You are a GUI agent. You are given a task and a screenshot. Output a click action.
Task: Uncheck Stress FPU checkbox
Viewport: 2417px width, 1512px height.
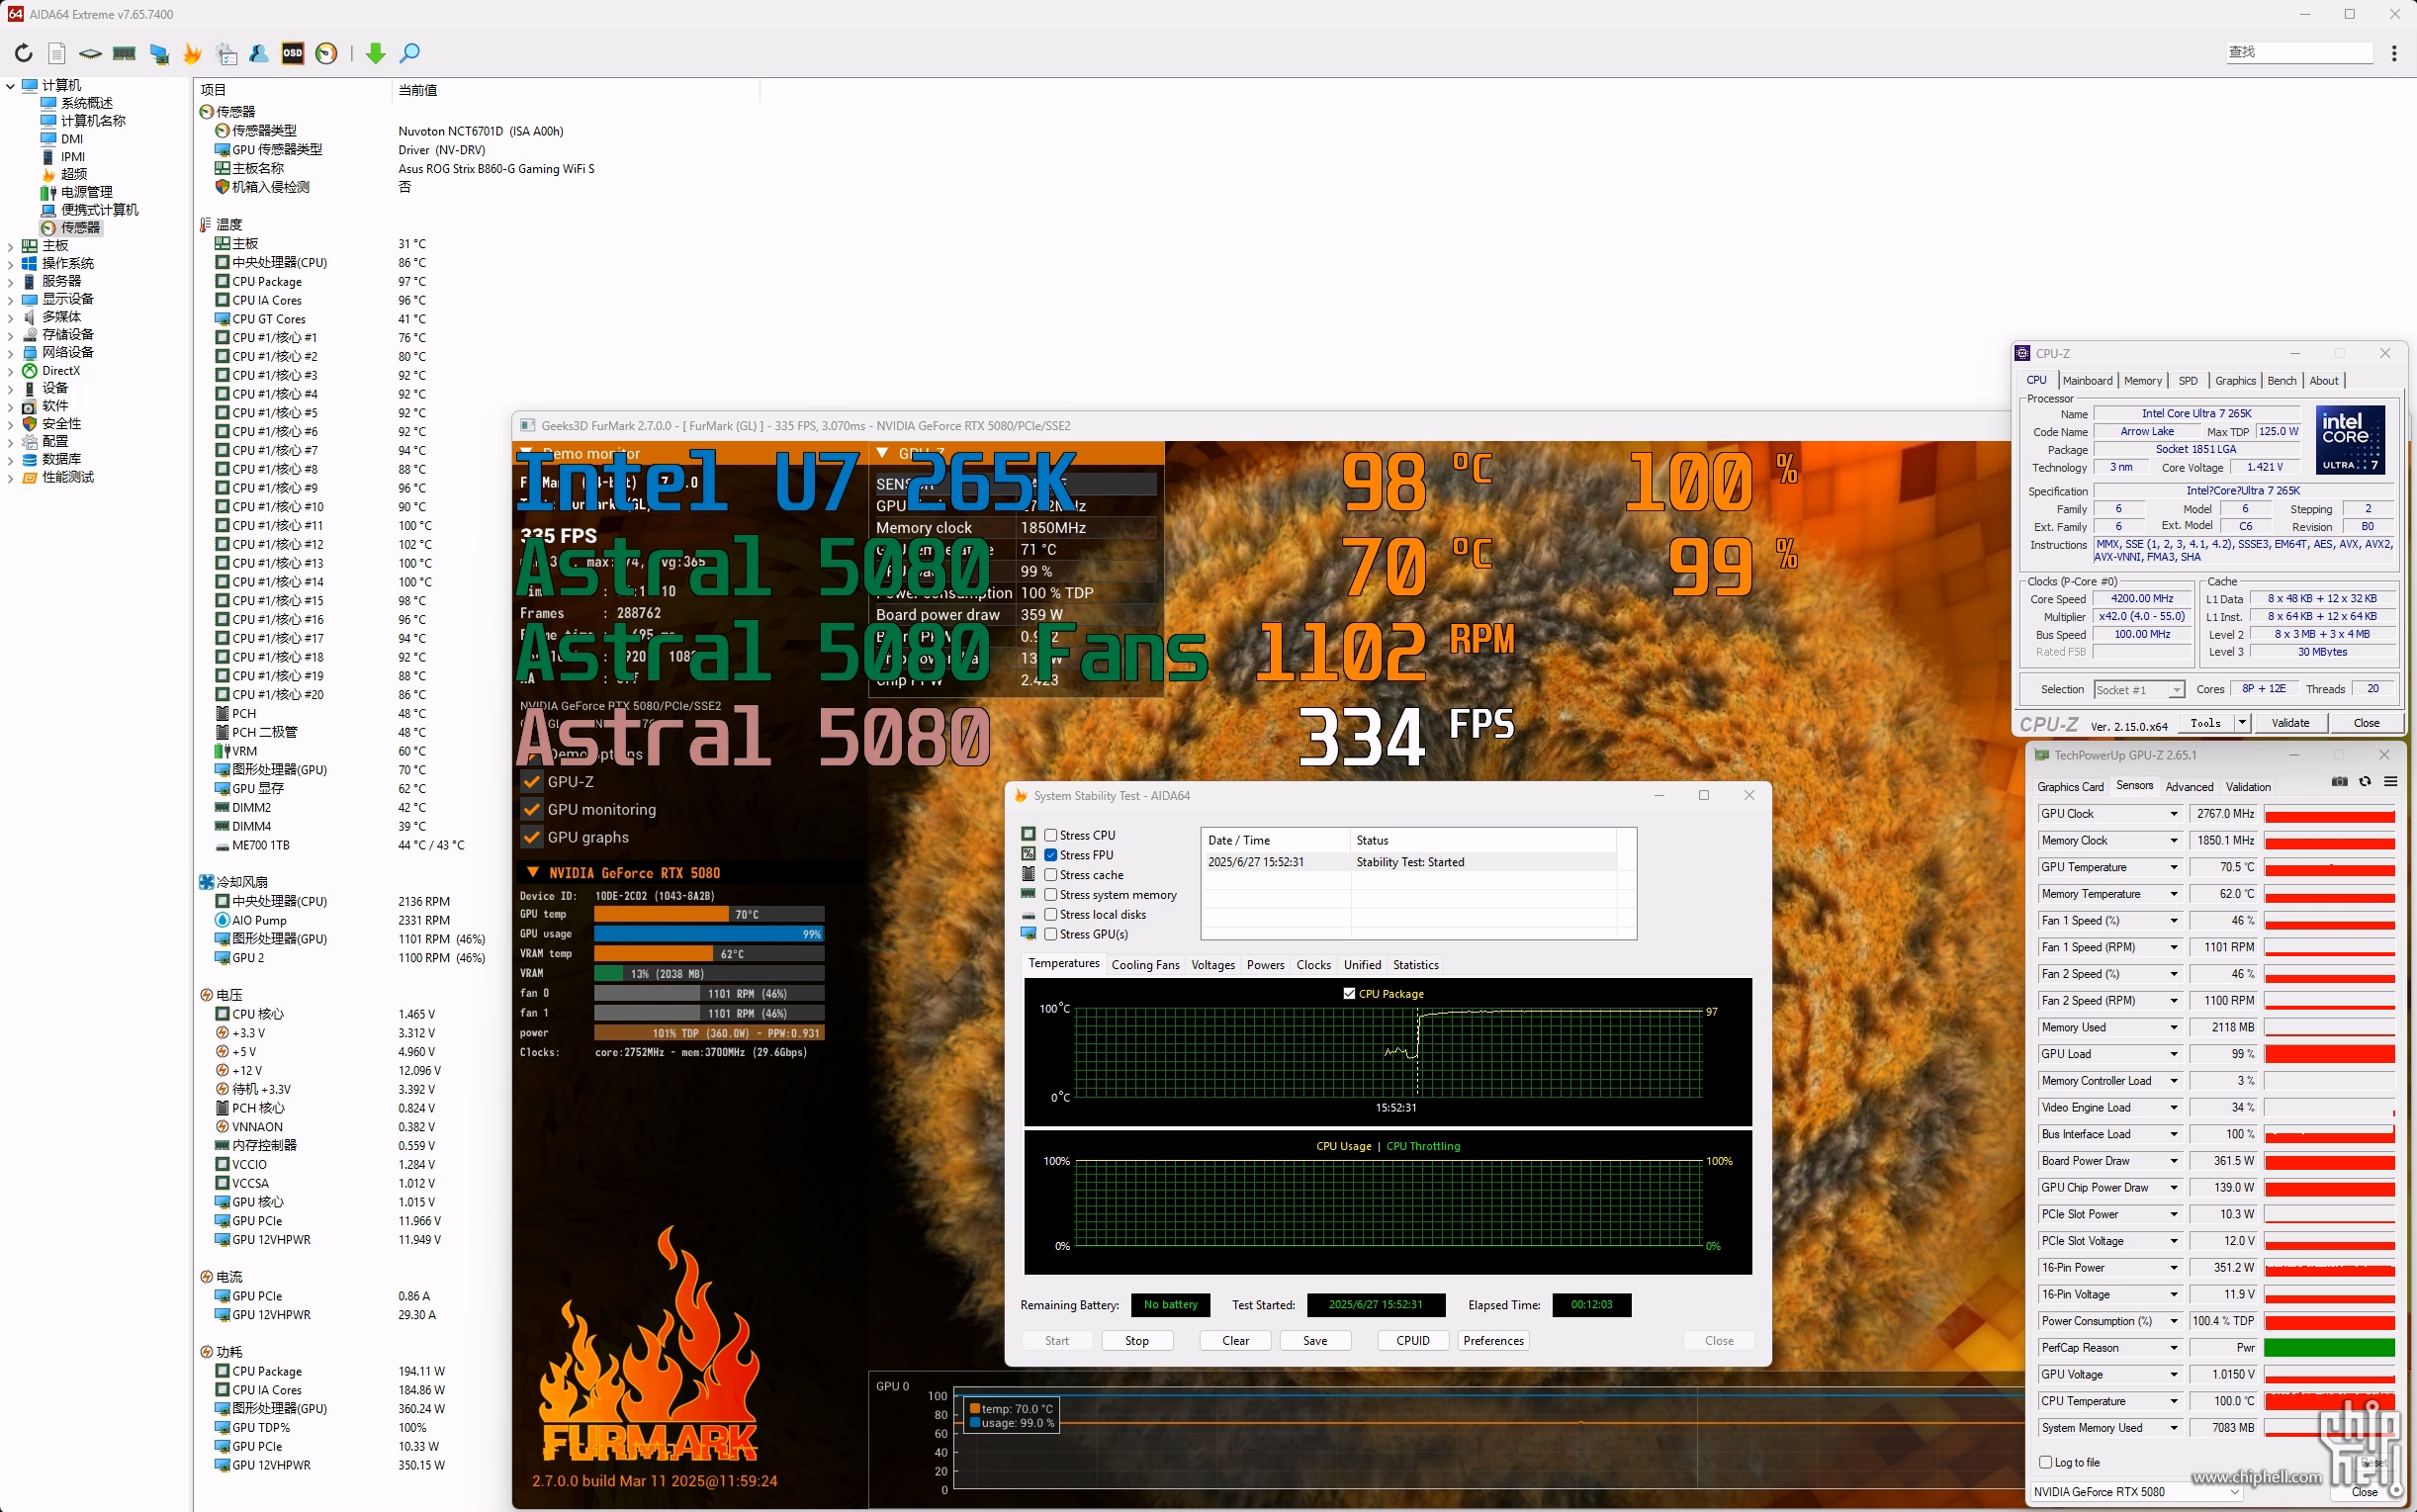[1051, 855]
